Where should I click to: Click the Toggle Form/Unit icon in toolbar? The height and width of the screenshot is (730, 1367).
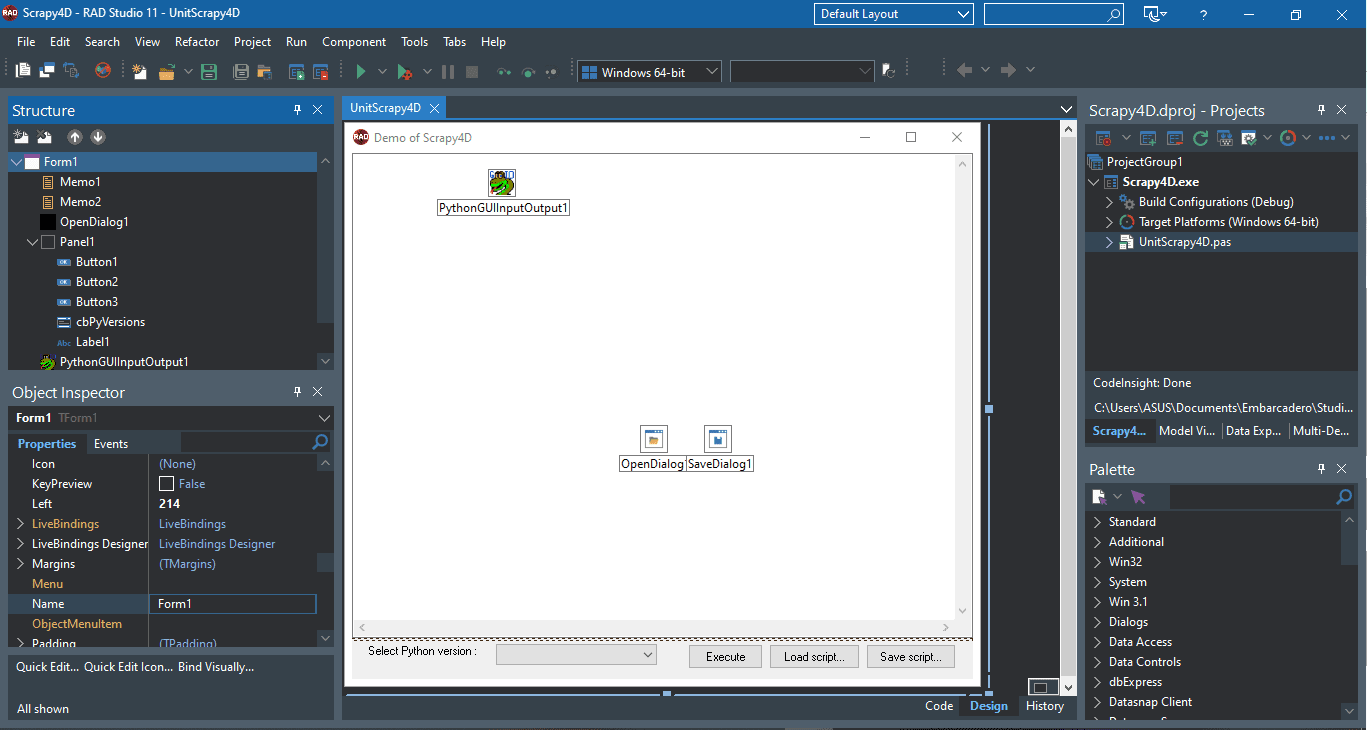tap(71, 71)
